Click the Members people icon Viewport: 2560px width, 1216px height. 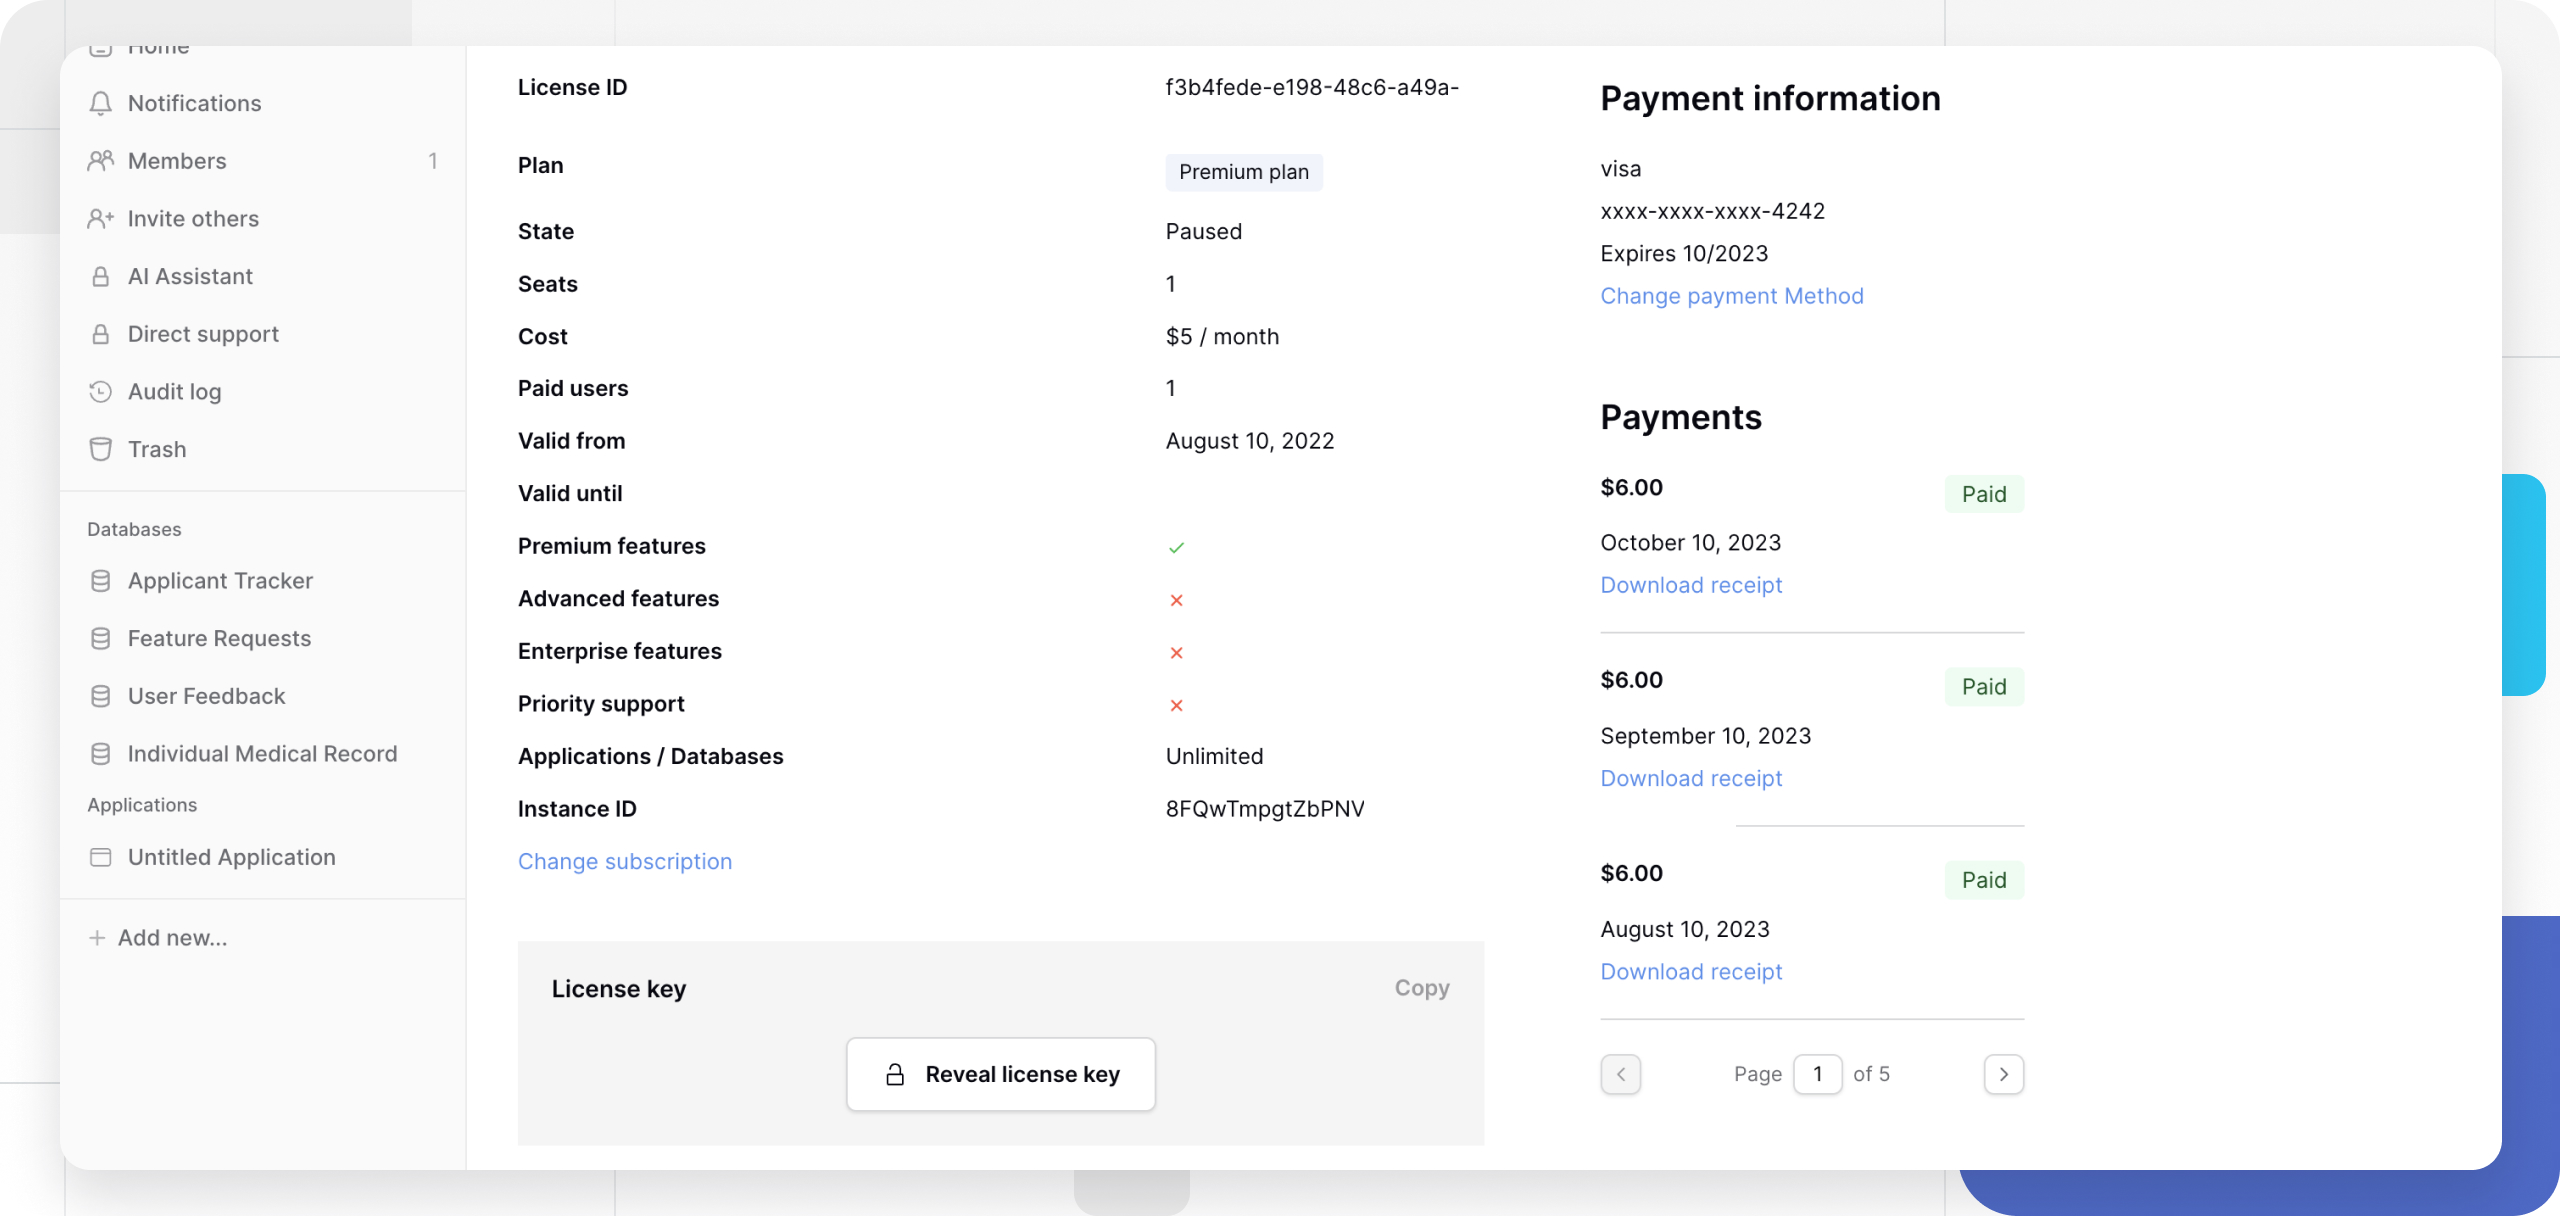[x=100, y=161]
